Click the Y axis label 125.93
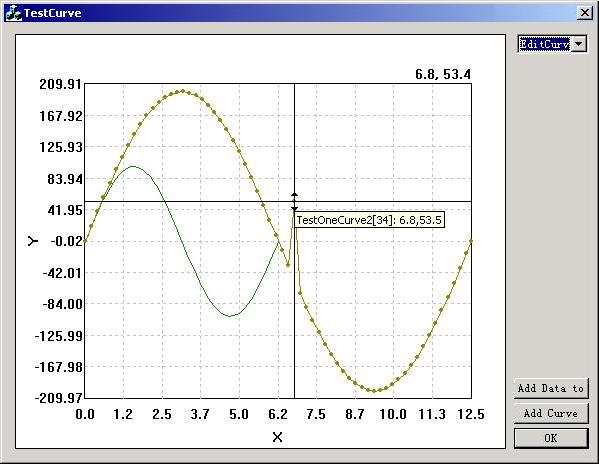Image resolution: width=599 pixels, height=464 pixels. click(x=61, y=147)
